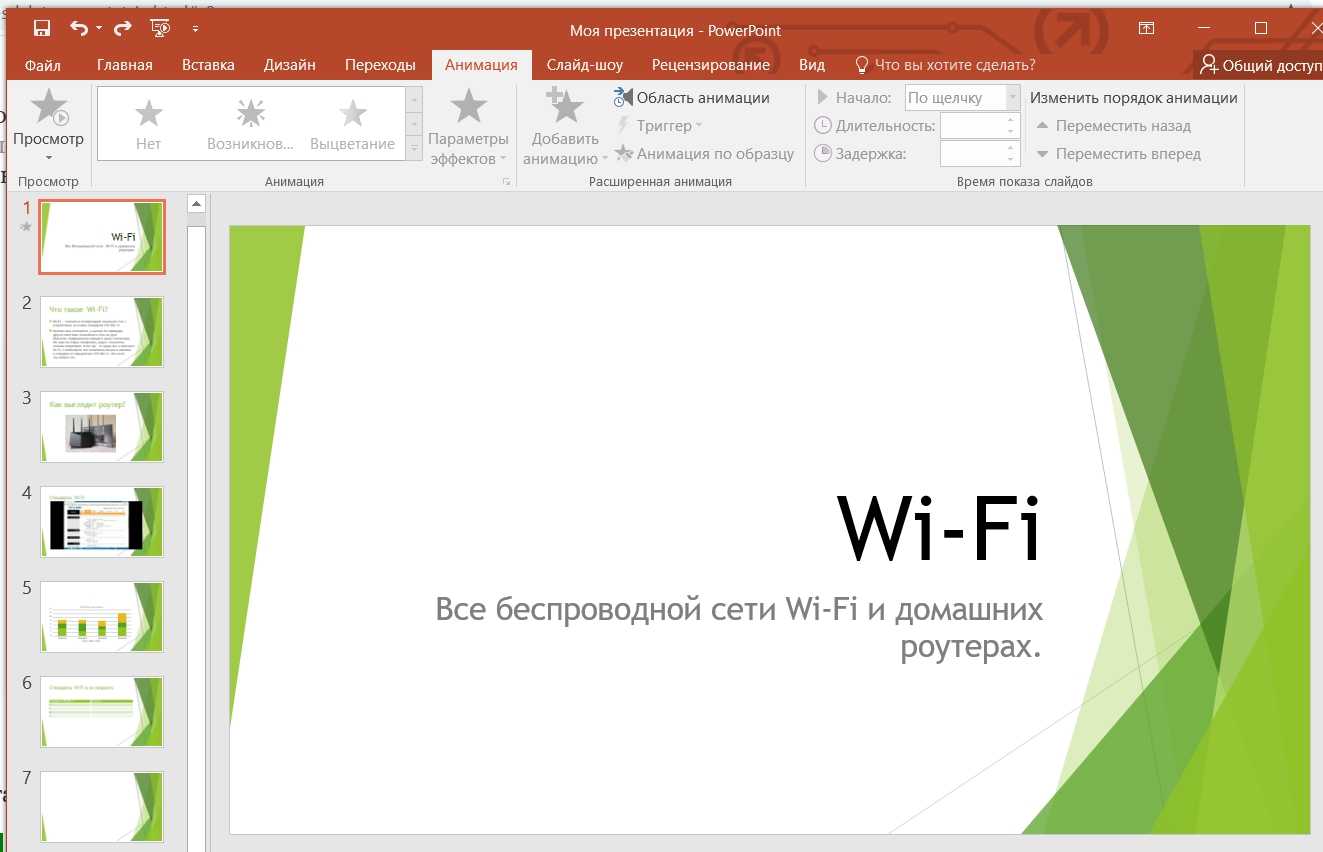Switch to the Главная tab
This screenshot has height=852, width=1323.
point(125,65)
